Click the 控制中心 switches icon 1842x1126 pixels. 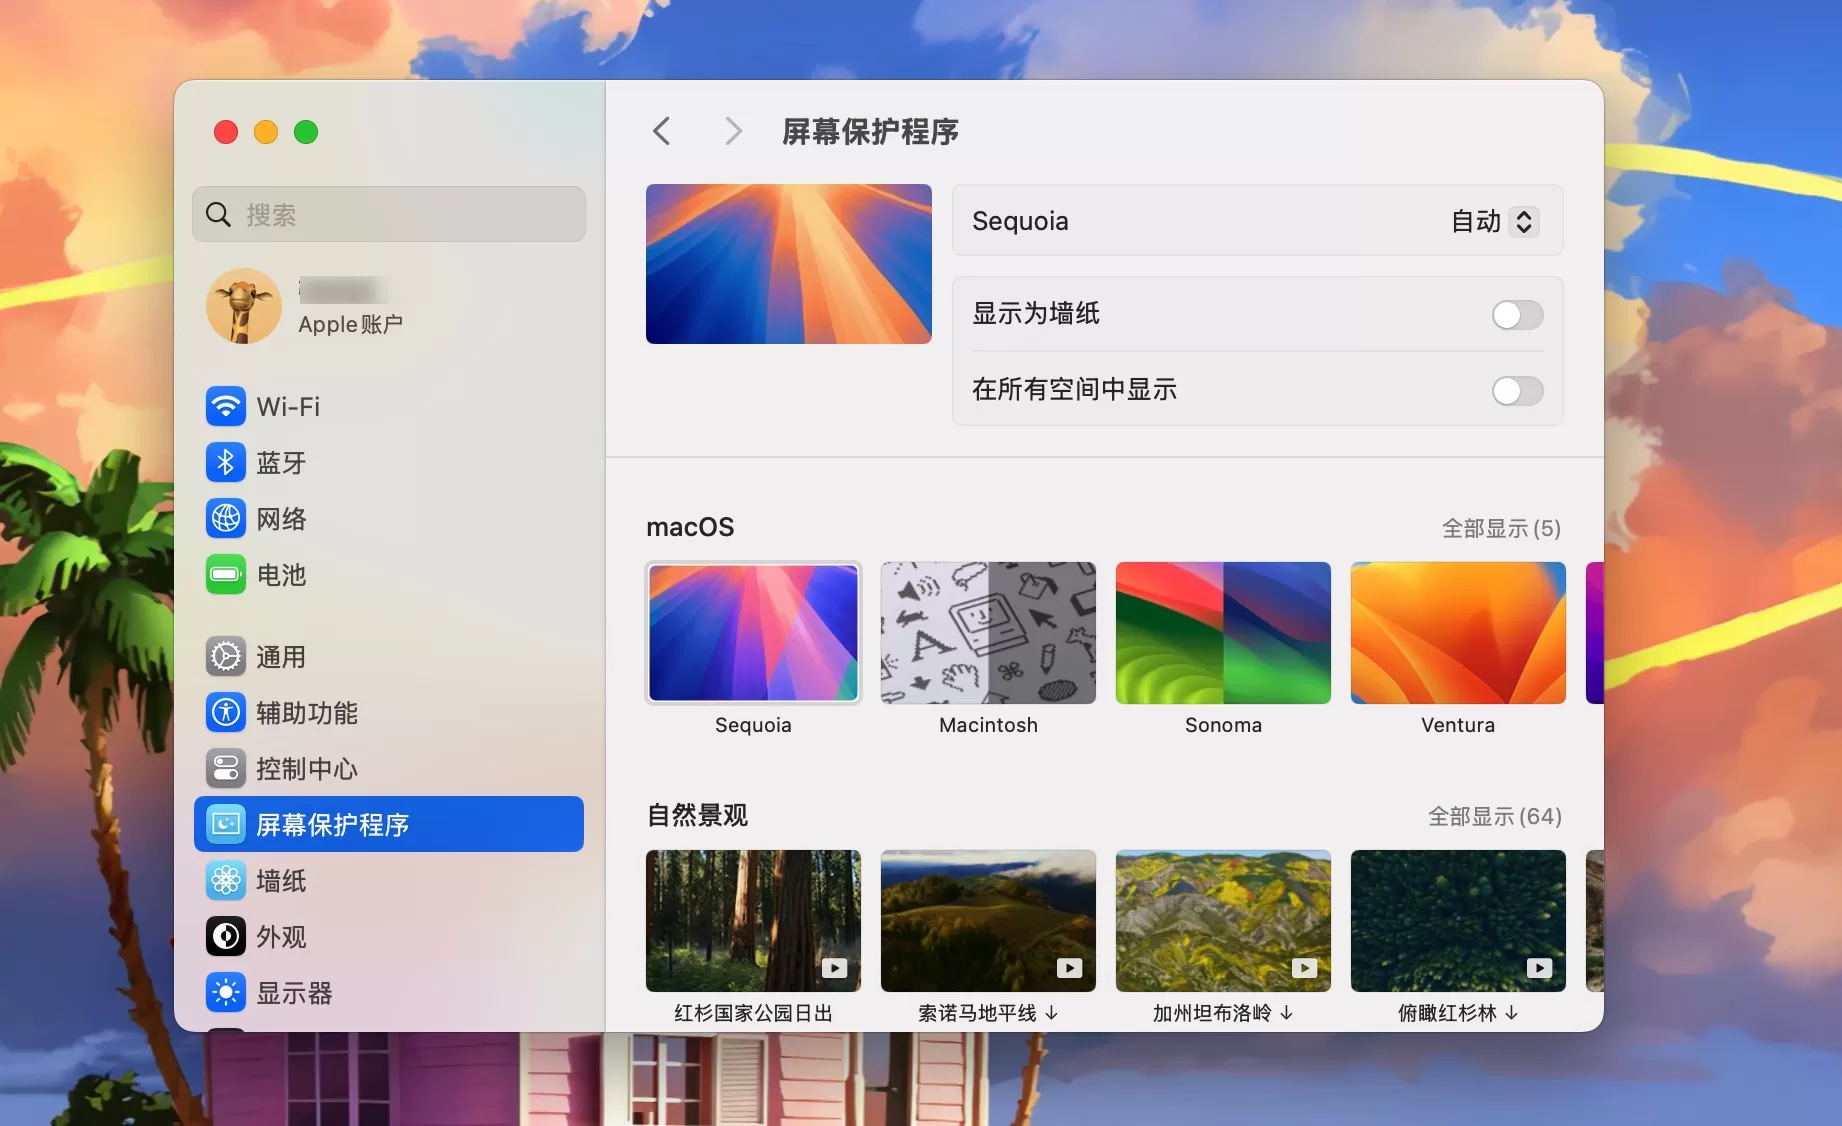click(226, 769)
